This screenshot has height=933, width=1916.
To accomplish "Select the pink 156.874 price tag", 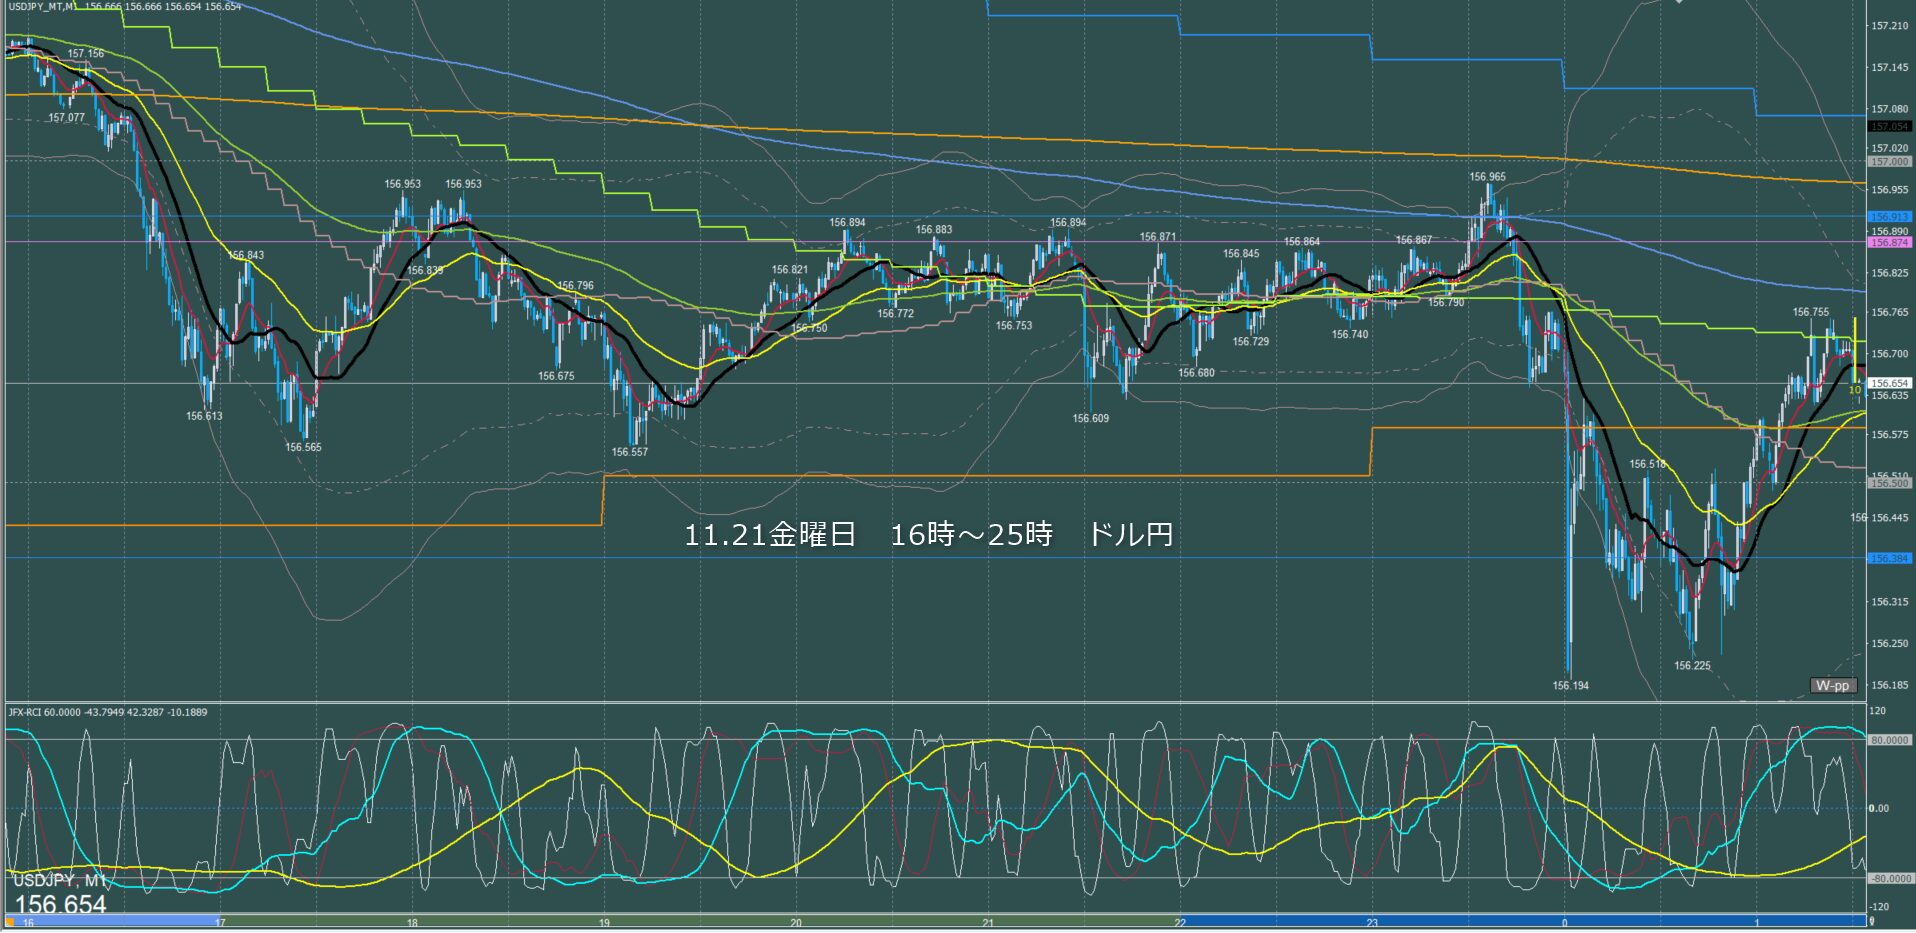I will coord(1889,242).
